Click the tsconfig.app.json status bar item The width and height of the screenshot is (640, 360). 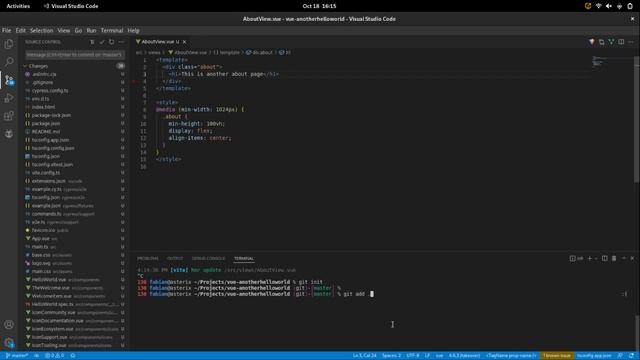tap(594, 356)
